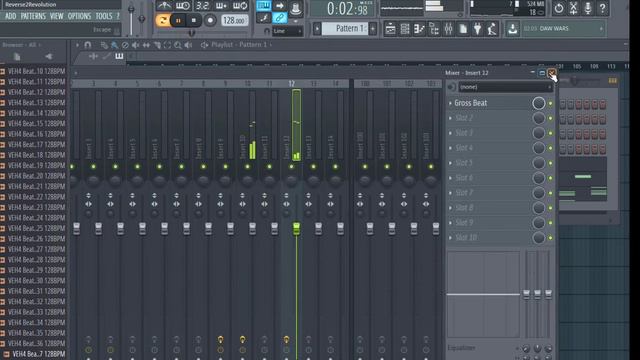
Task: Open the OPTIONS menu
Action: 79,16
